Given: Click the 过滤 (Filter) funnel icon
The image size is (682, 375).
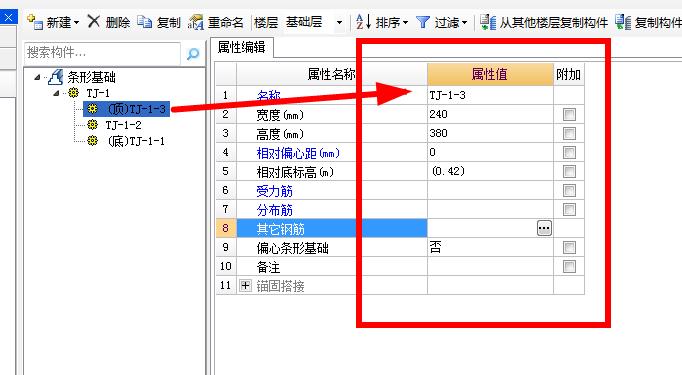Looking at the screenshot, I should 422,22.
